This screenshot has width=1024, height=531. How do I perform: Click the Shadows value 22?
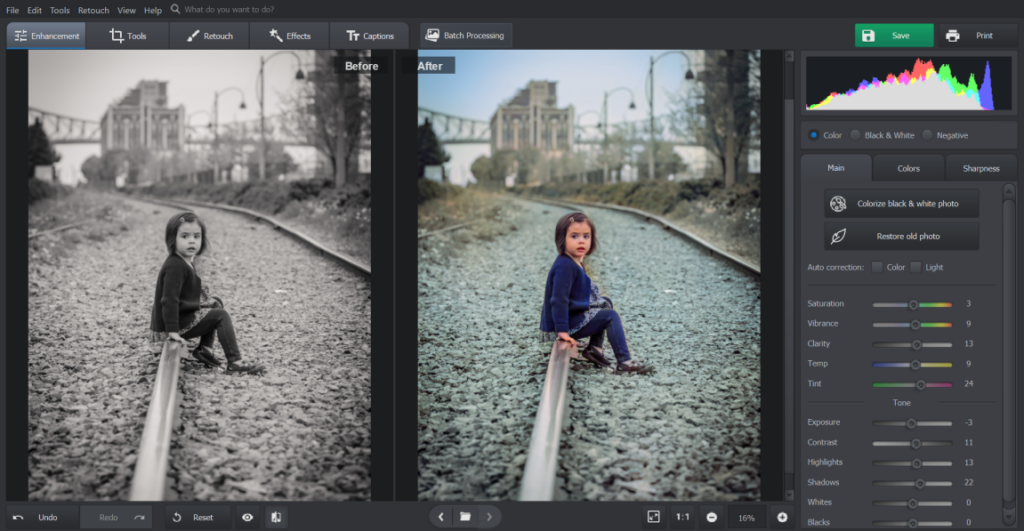968,483
